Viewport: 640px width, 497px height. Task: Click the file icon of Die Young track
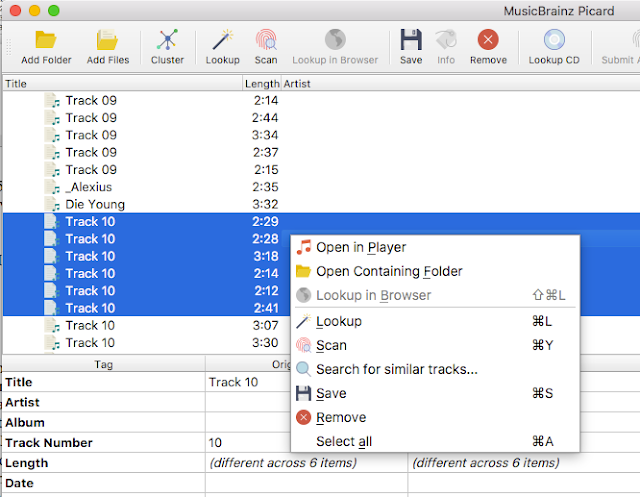click(52, 204)
